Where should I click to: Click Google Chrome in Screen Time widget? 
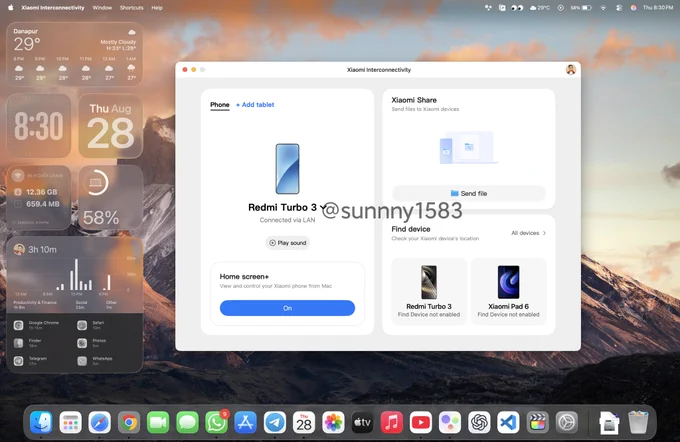[38, 325]
